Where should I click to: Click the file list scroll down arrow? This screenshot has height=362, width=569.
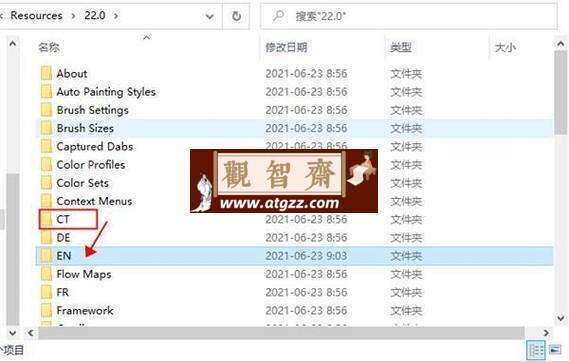[x=561, y=318]
